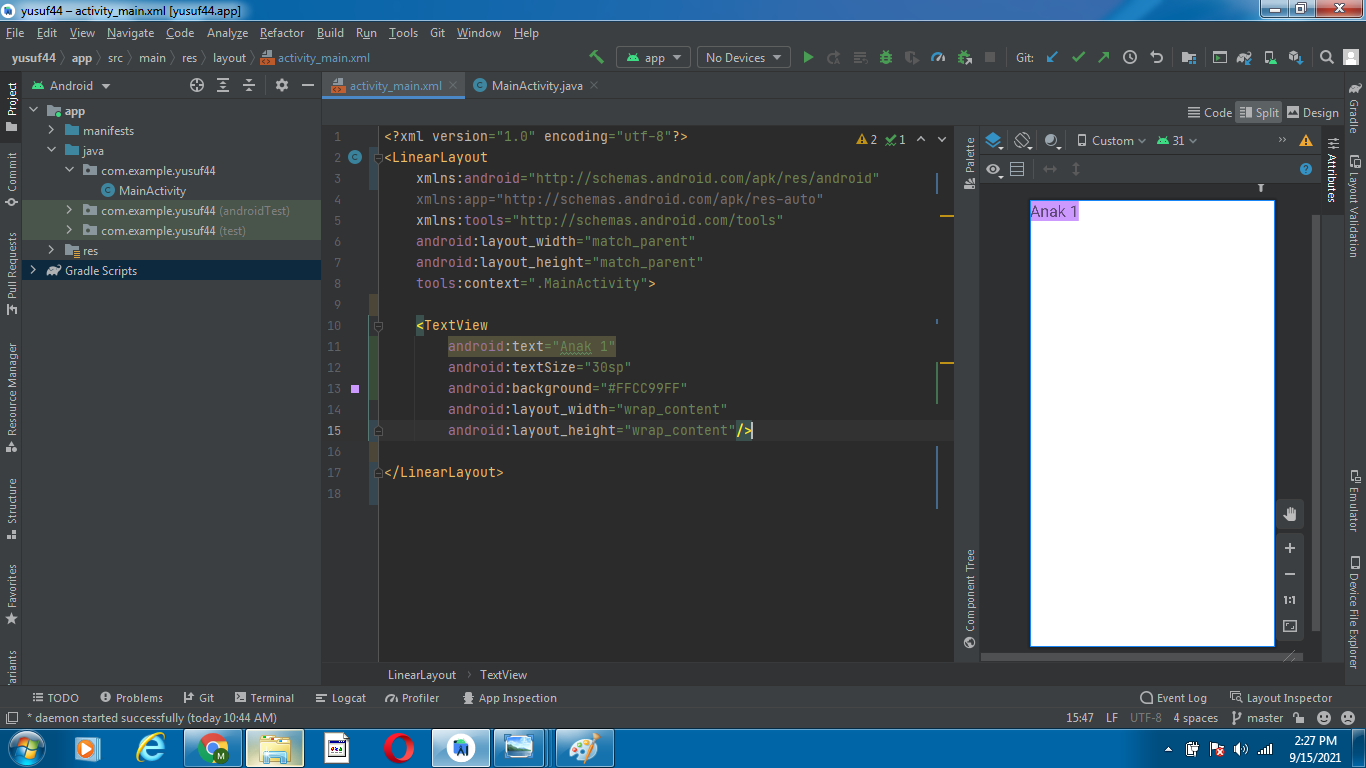Open view options with the eye icon

(993, 168)
